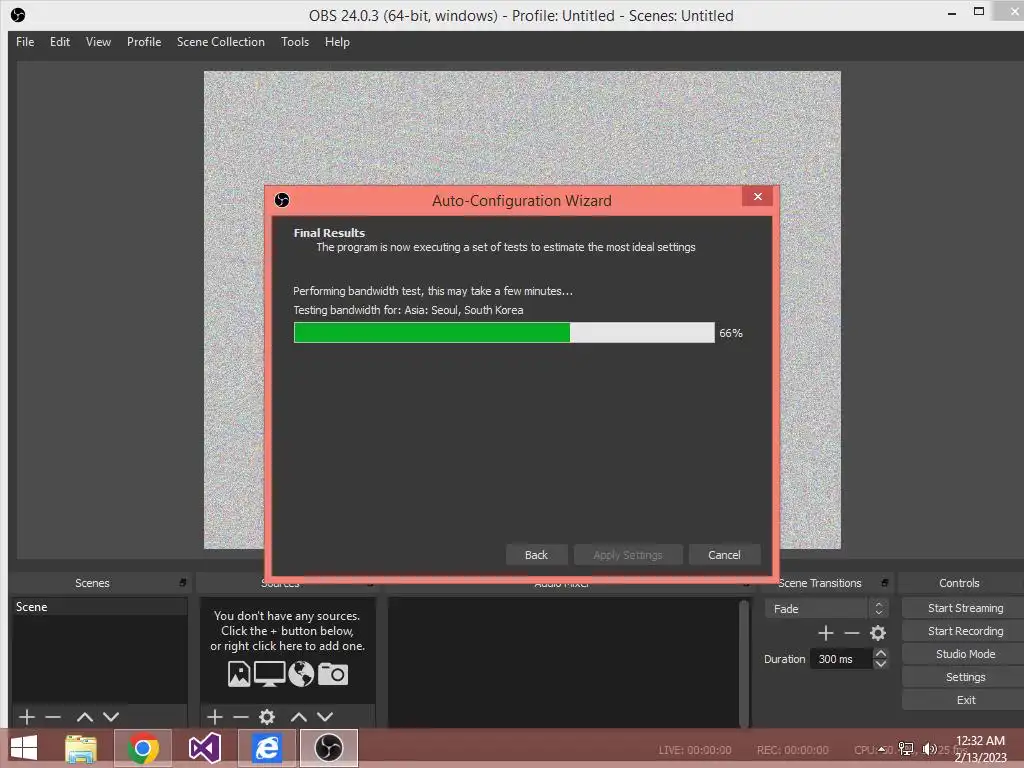
Task: Undock the Scenes panel with the float icon
Action: (x=183, y=583)
